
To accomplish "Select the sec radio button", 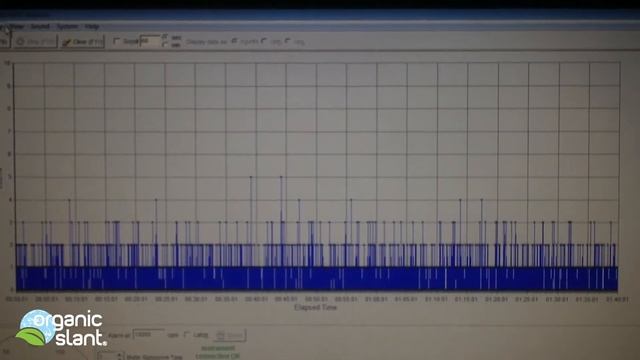I will click(x=165, y=37).
